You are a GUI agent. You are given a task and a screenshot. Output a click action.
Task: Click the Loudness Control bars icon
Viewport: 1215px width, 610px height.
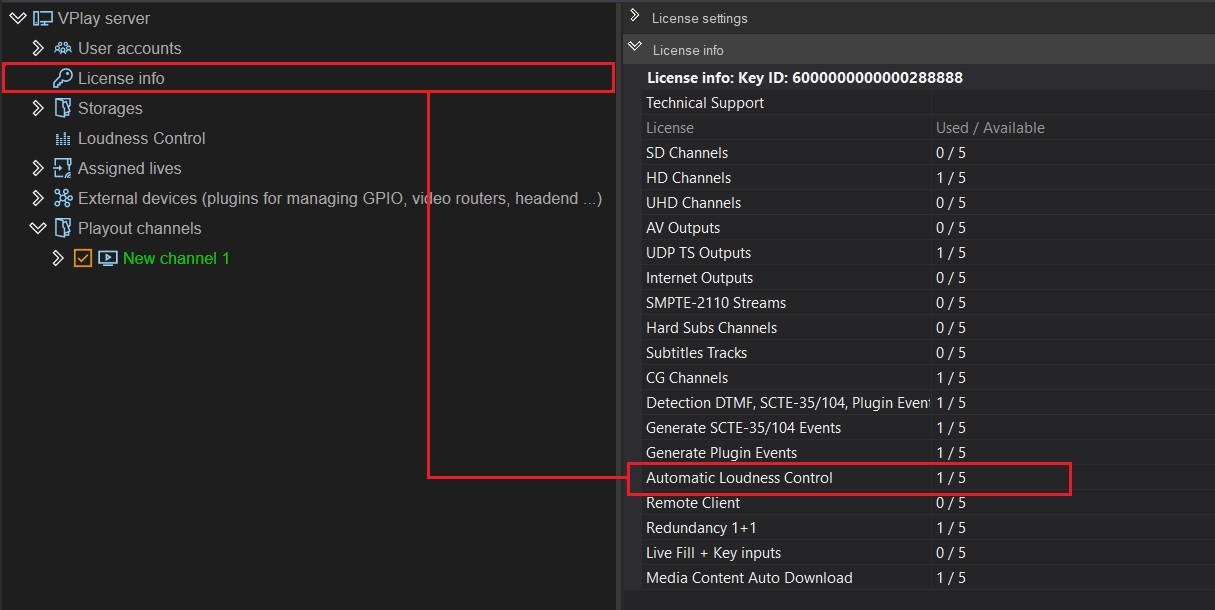(x=62, y=139)
